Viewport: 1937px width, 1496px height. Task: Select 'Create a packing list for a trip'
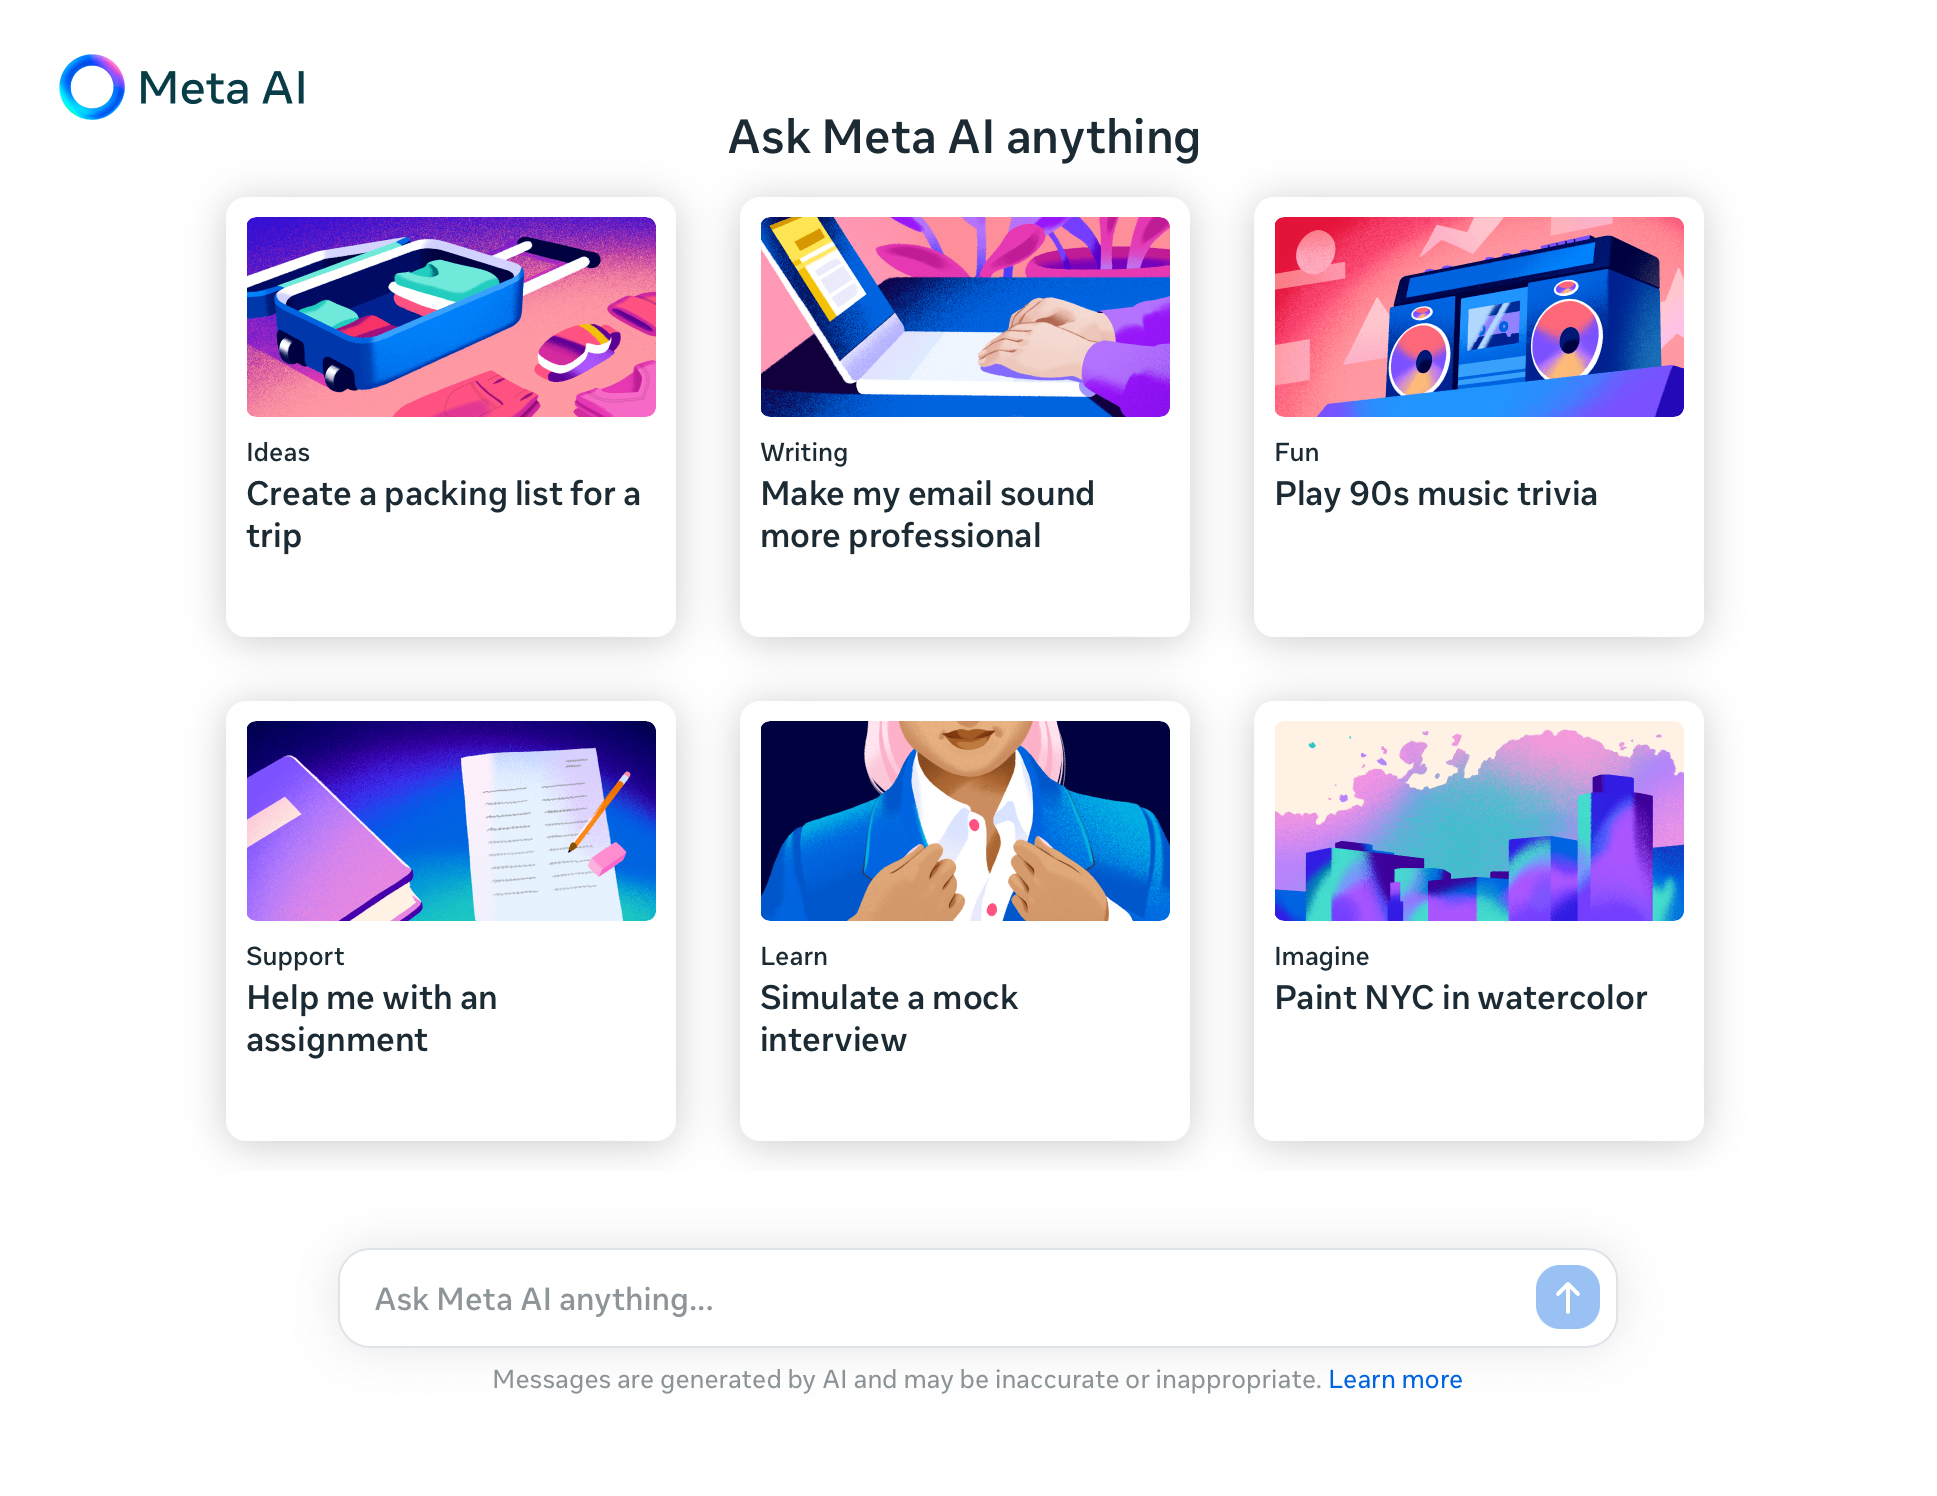pyautogui.click(x=443, y=515)
